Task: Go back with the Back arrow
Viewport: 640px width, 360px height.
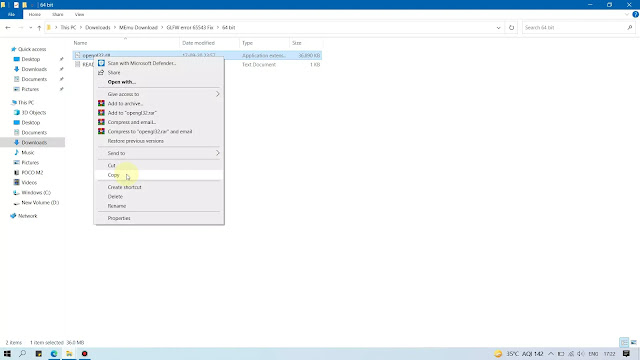Action: (x=8, y=28)
